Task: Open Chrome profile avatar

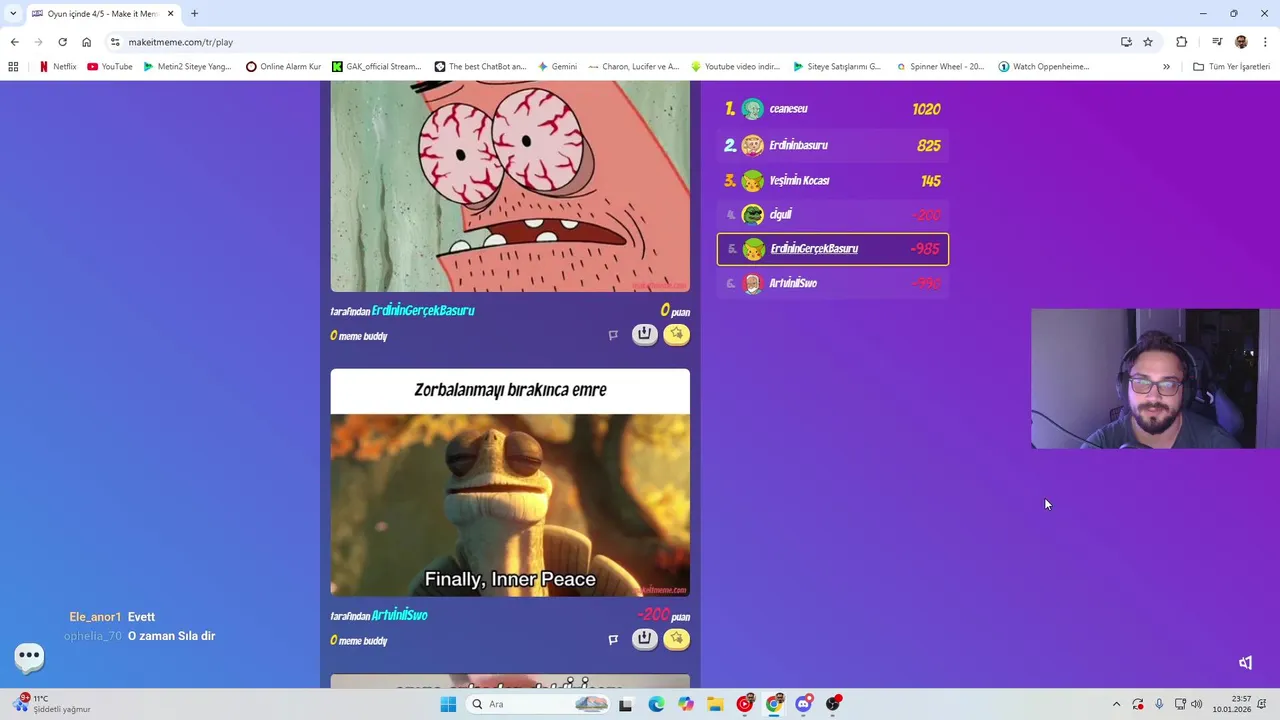Action: coord(1241,42)
